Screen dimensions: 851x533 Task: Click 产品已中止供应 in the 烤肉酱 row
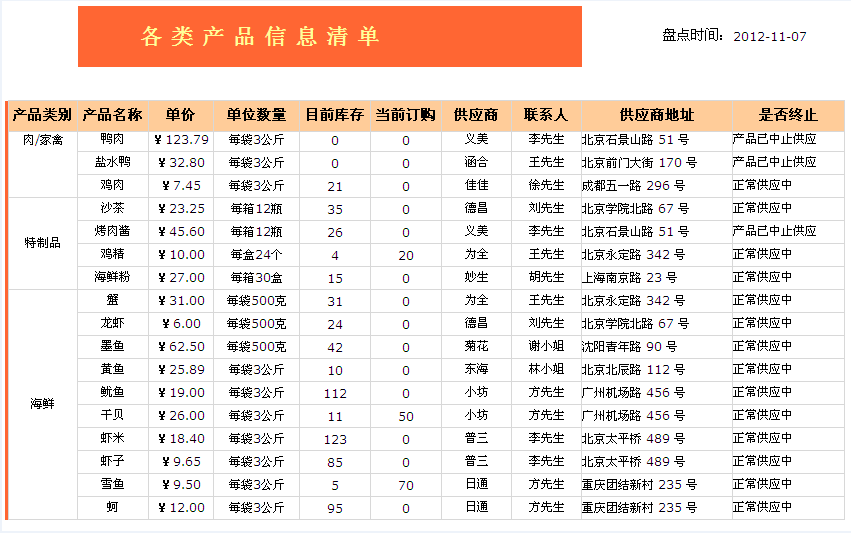point(774,231)
